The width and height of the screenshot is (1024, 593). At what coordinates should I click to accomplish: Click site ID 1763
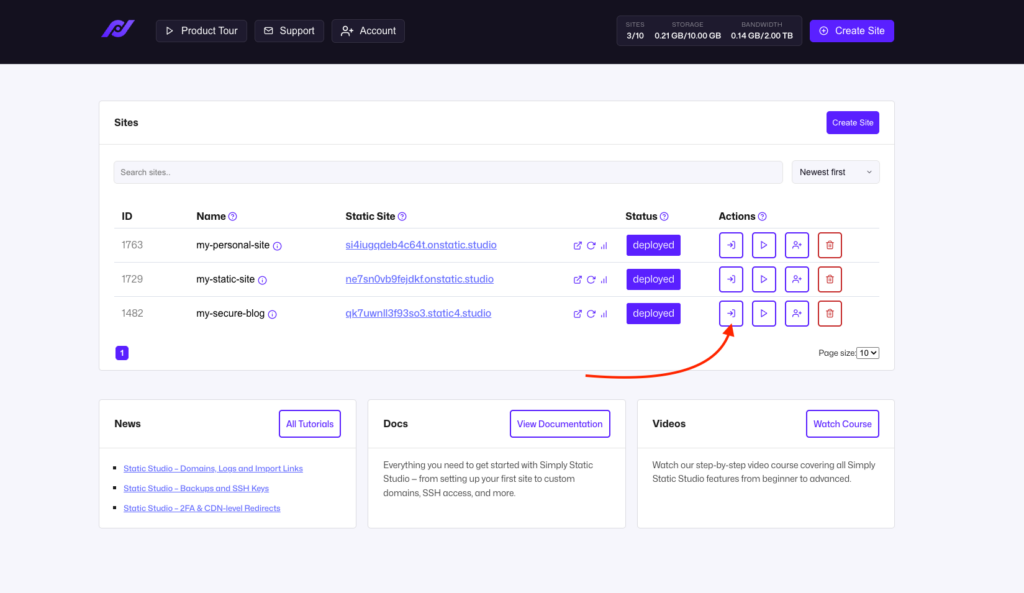132,245
